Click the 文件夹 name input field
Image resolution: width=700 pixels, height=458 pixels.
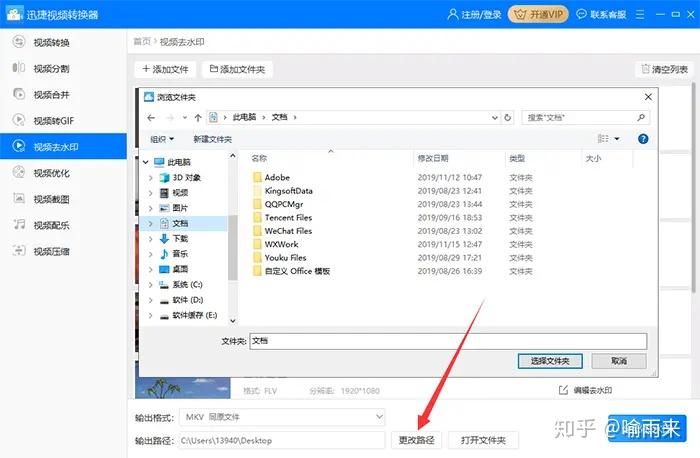click(x=448, y=341)
